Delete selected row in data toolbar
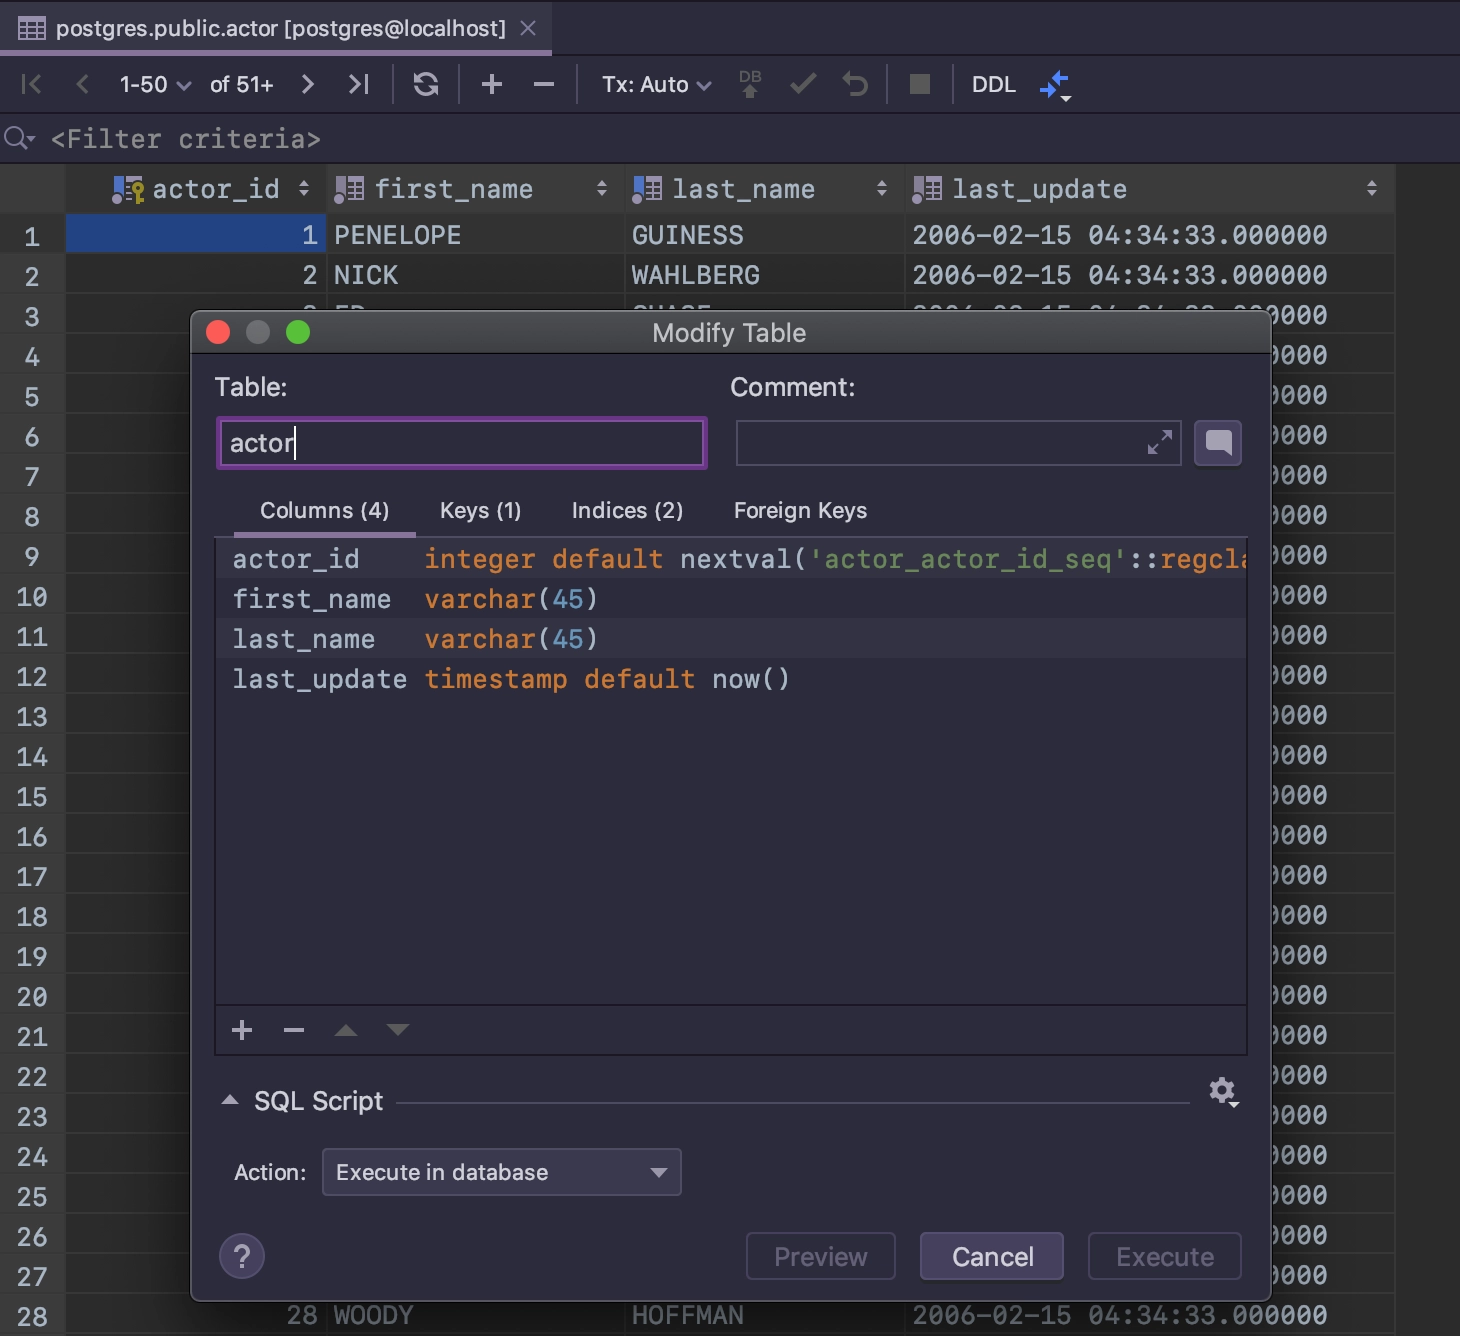Viewport: 1460px width, 1336px height. click(x=543, y=84)
